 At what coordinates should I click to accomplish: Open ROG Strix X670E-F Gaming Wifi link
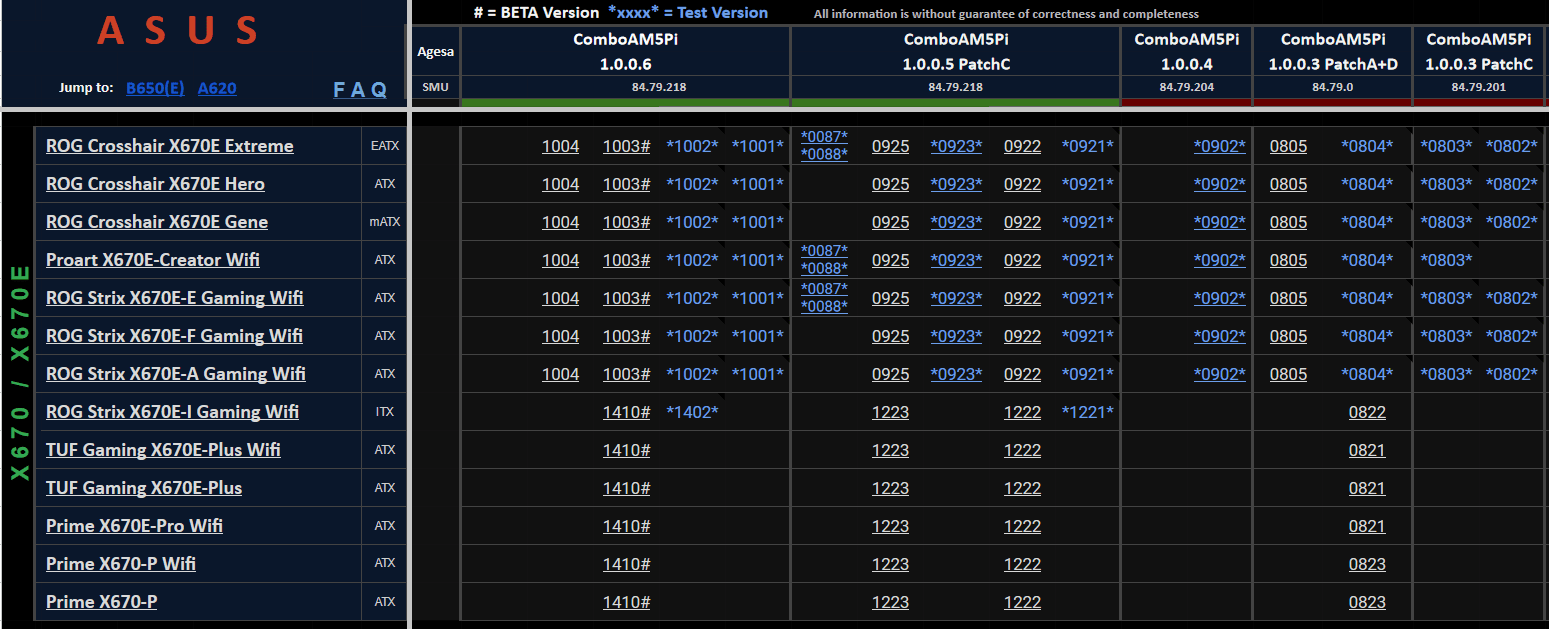pos(174,336)
